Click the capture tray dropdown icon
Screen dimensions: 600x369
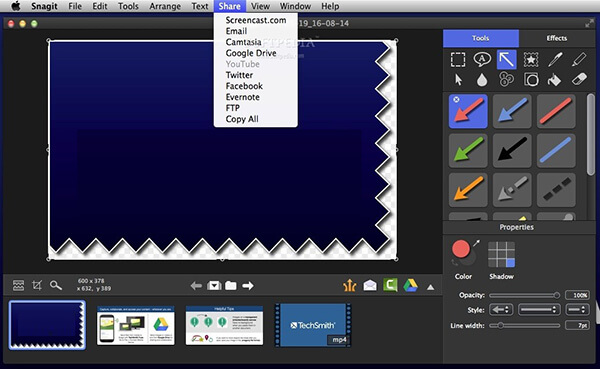tap(214, 286)
